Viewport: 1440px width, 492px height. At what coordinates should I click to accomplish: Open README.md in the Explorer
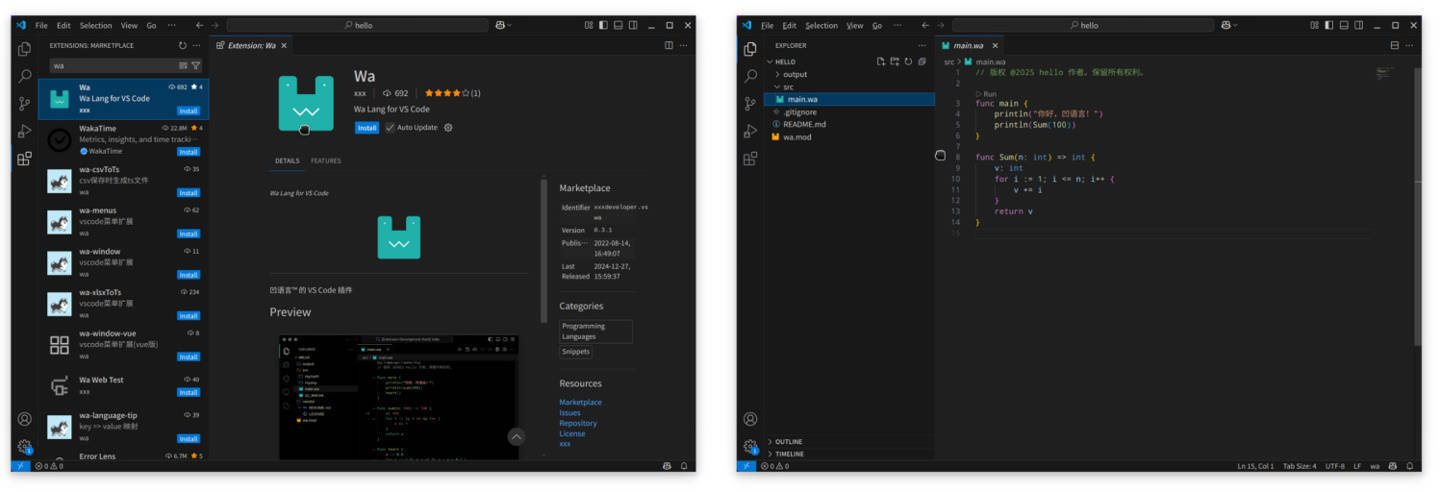point(804,124)
